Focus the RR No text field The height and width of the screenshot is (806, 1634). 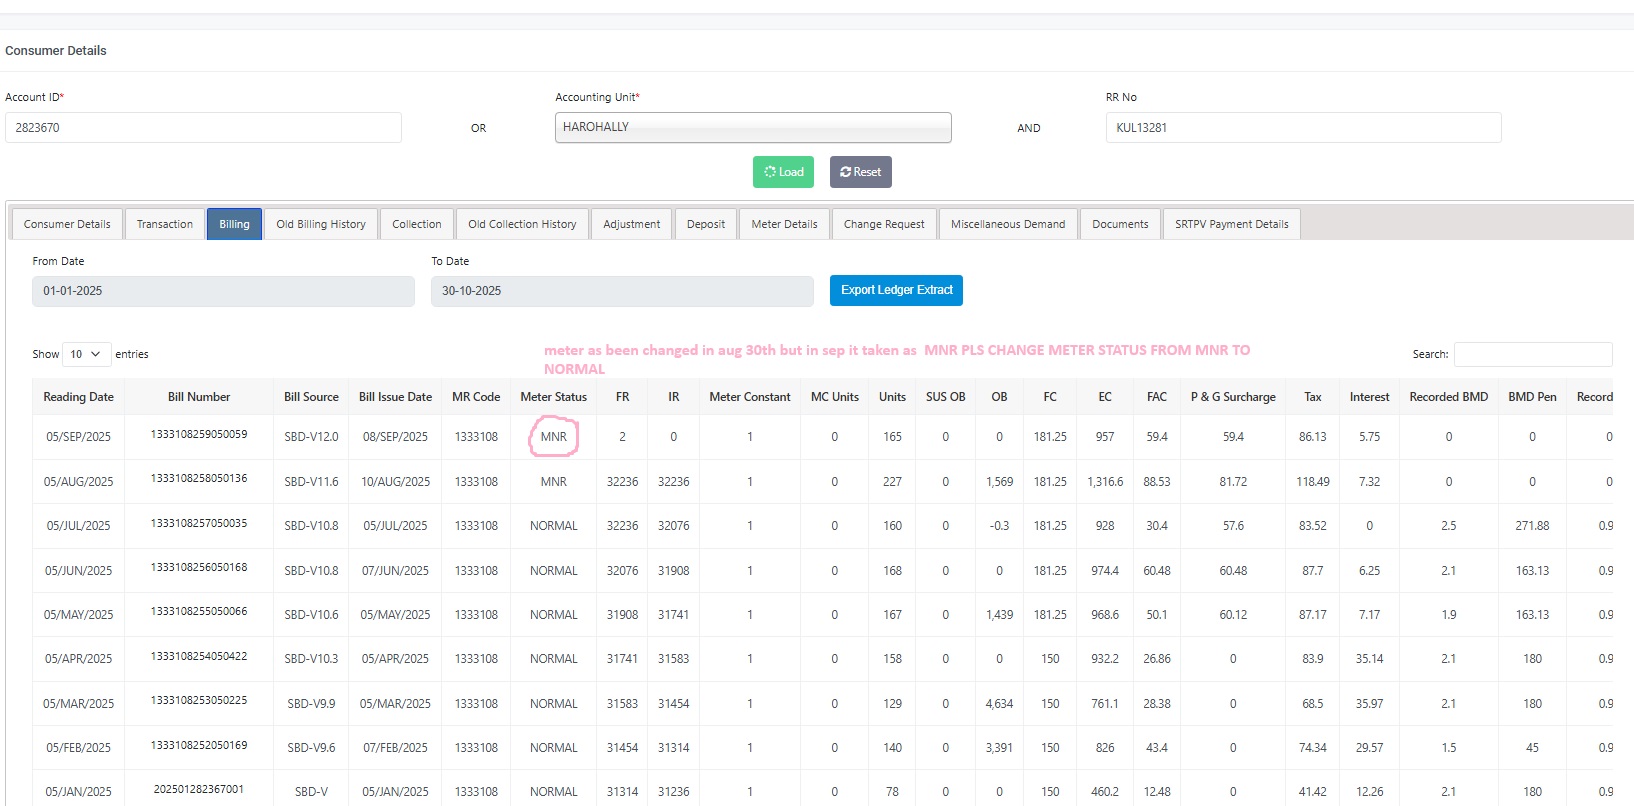click(x=1302, y=128)
